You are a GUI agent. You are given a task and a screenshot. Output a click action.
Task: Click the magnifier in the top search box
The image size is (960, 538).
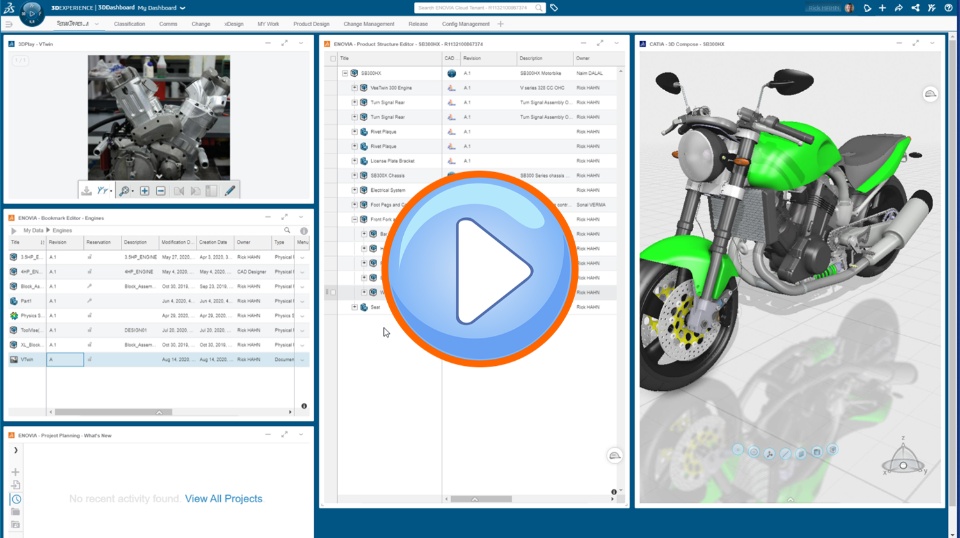(539, 8)
